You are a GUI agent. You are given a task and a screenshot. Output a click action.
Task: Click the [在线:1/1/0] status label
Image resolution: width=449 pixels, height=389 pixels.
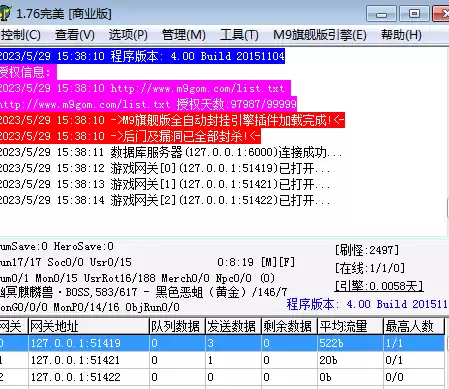370,268
